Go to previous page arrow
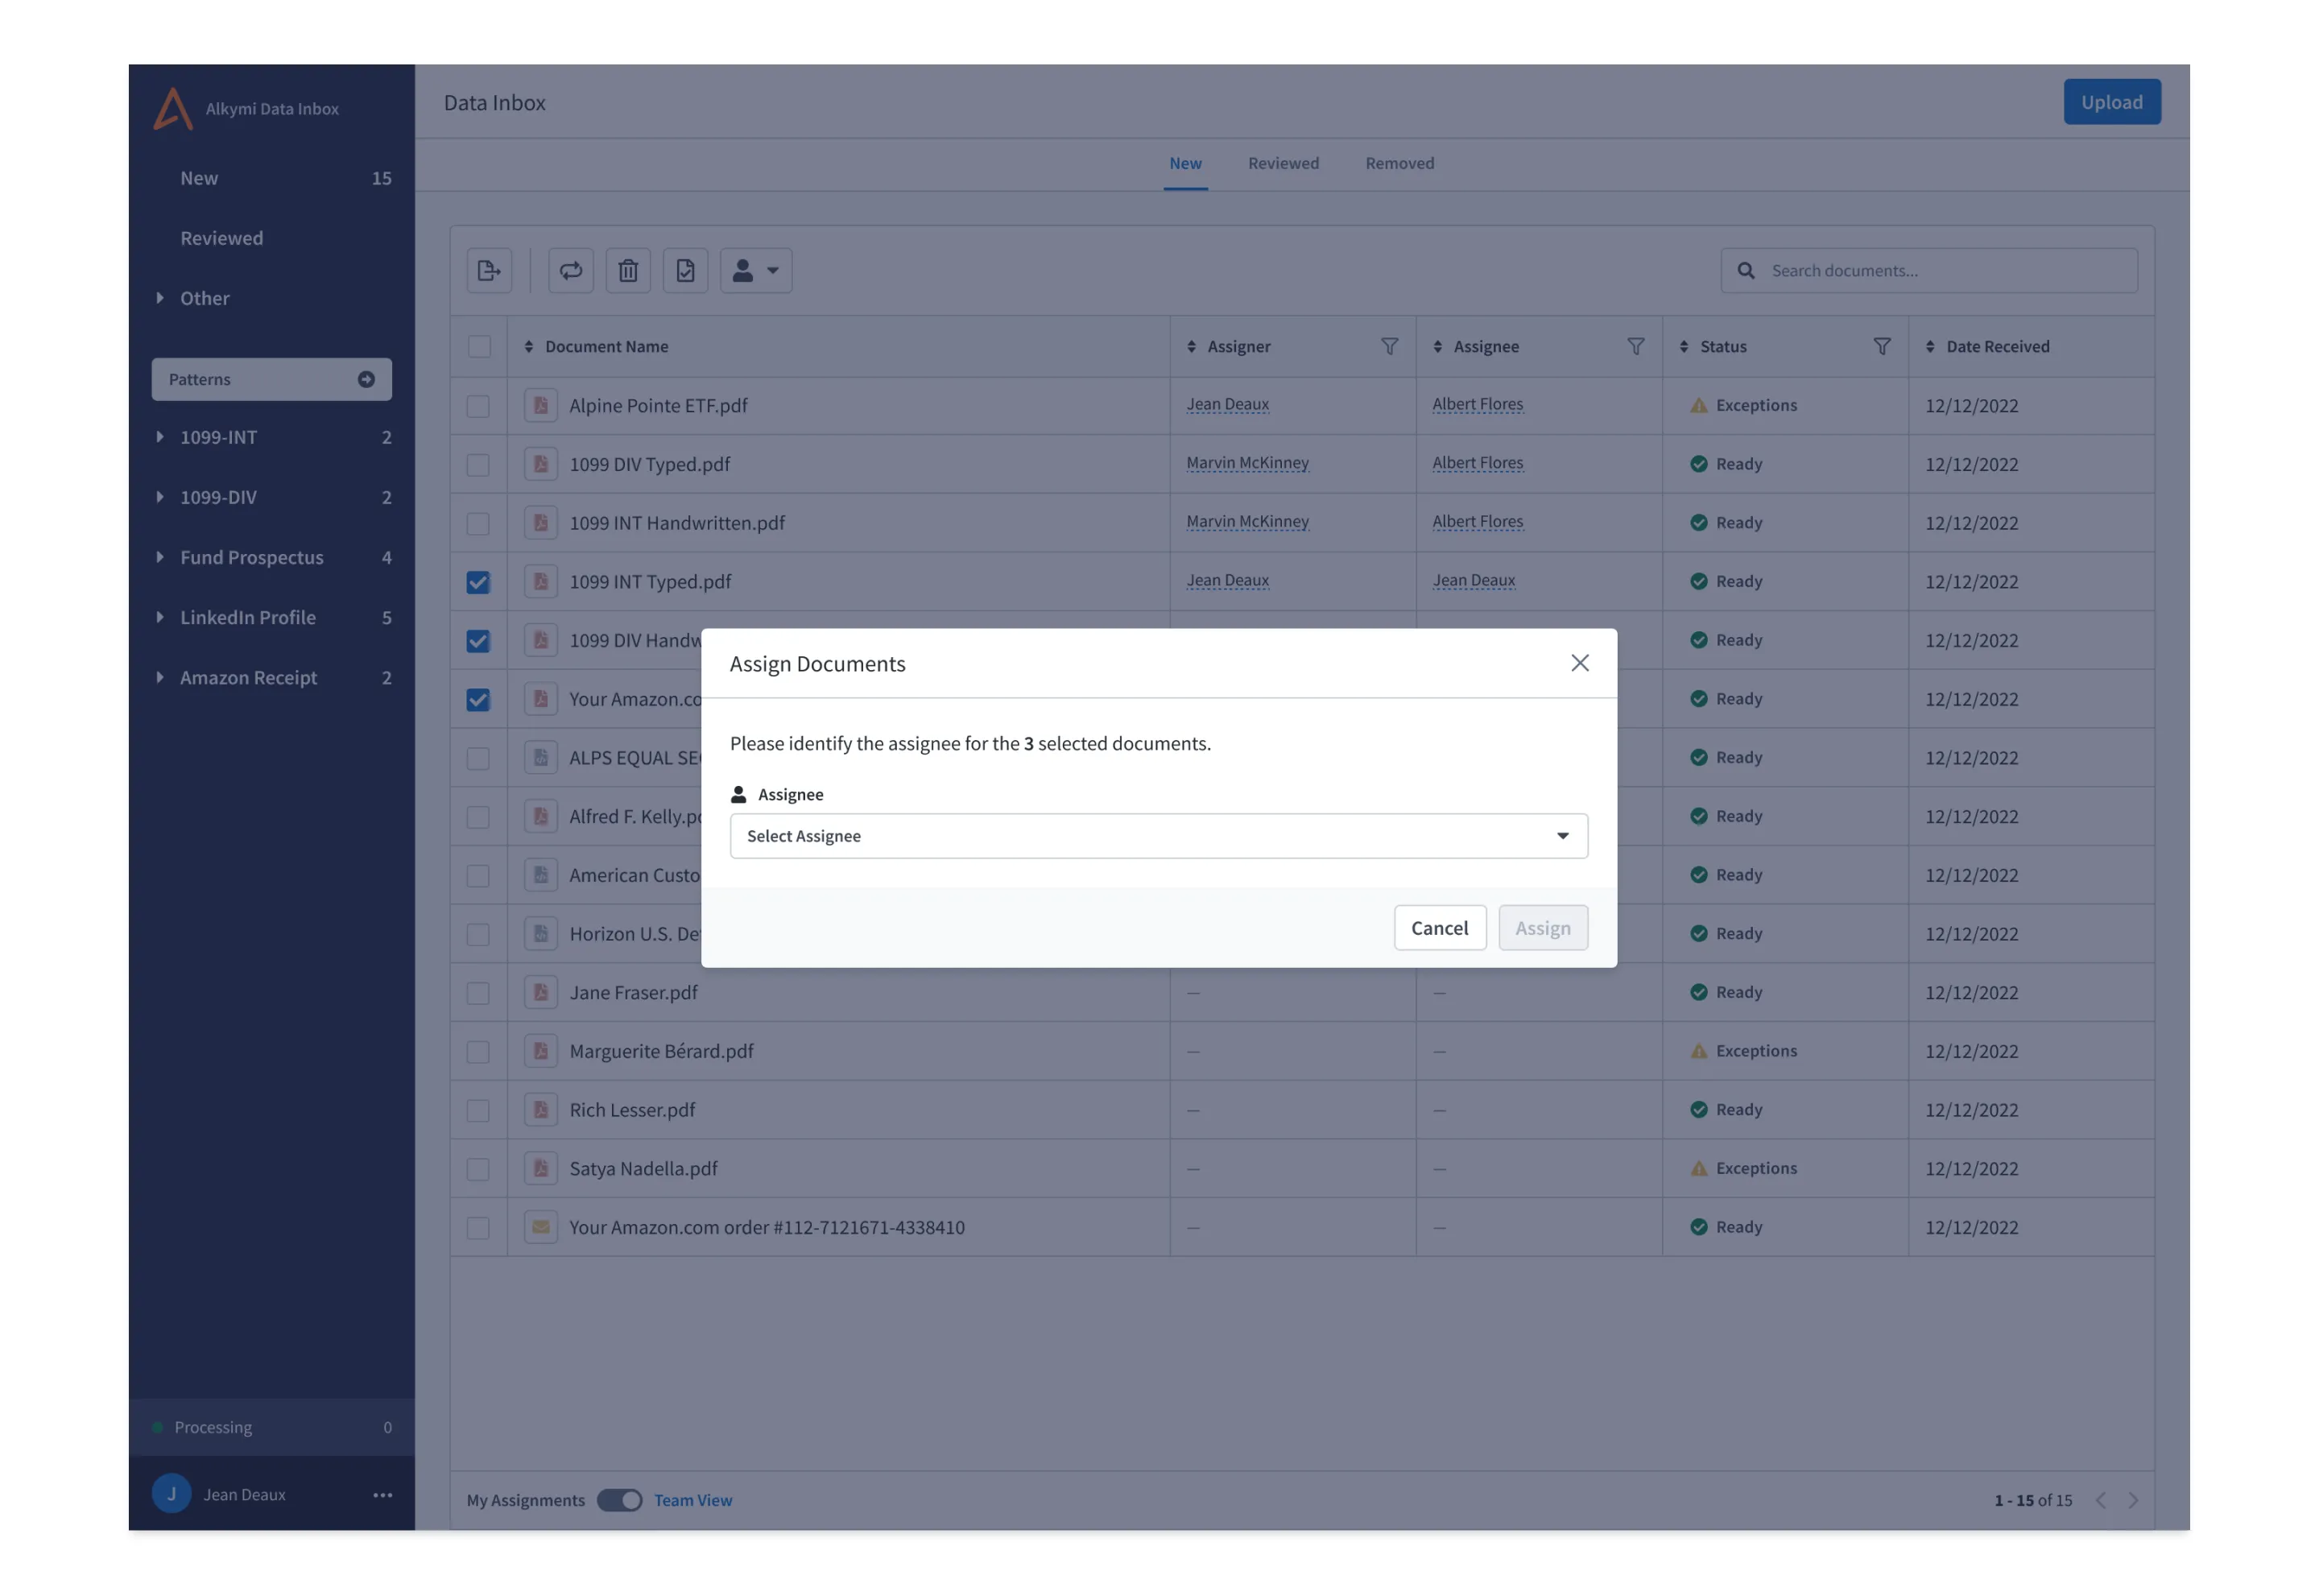 point(2101,1500)
